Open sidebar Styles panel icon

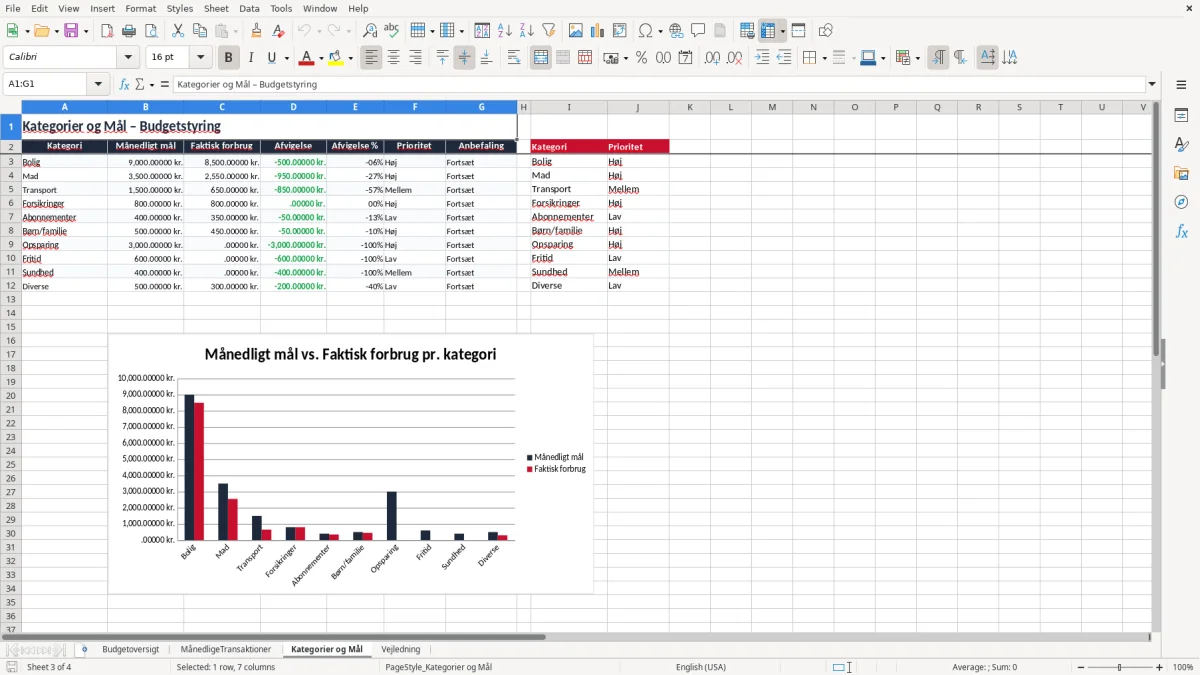pos(1181,145)
